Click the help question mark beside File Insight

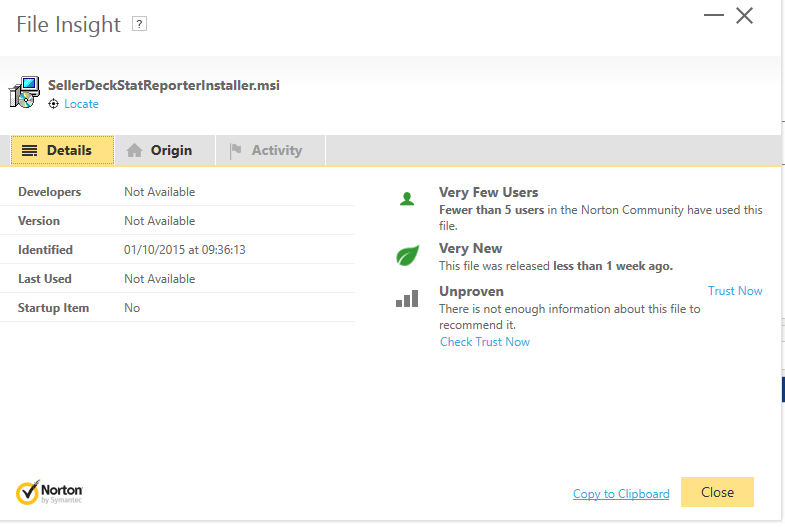139,24
